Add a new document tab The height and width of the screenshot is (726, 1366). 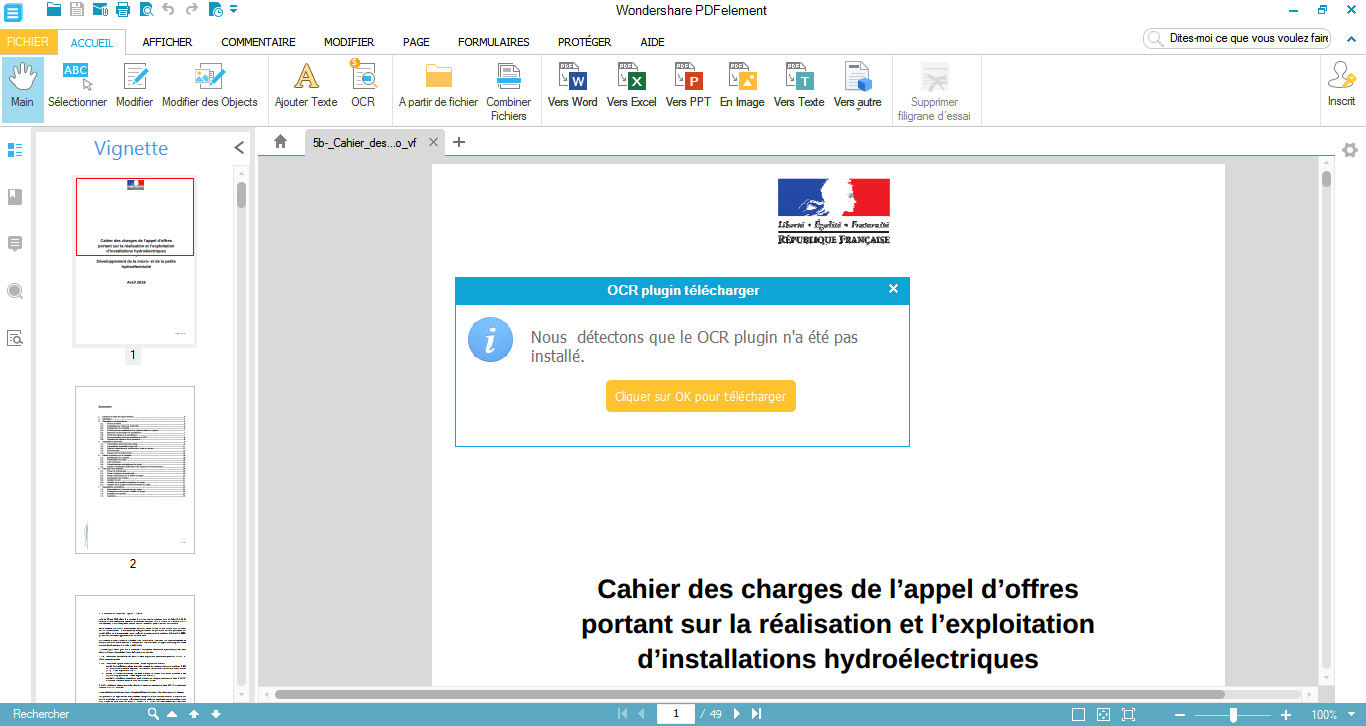[459, 142]
